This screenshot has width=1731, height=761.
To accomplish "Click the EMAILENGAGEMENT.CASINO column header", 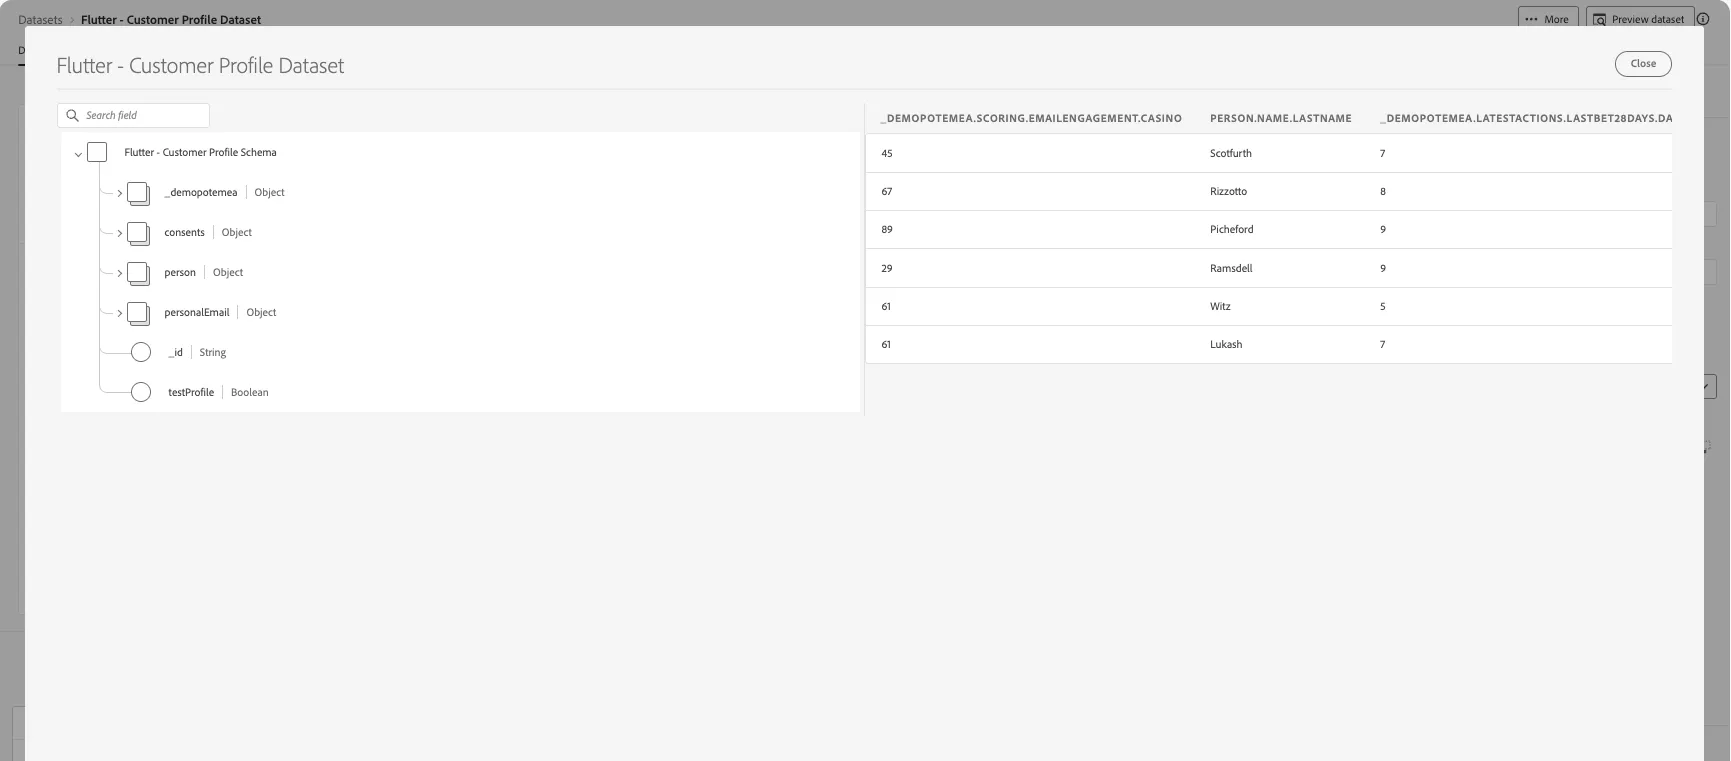I will [1031, 118].
